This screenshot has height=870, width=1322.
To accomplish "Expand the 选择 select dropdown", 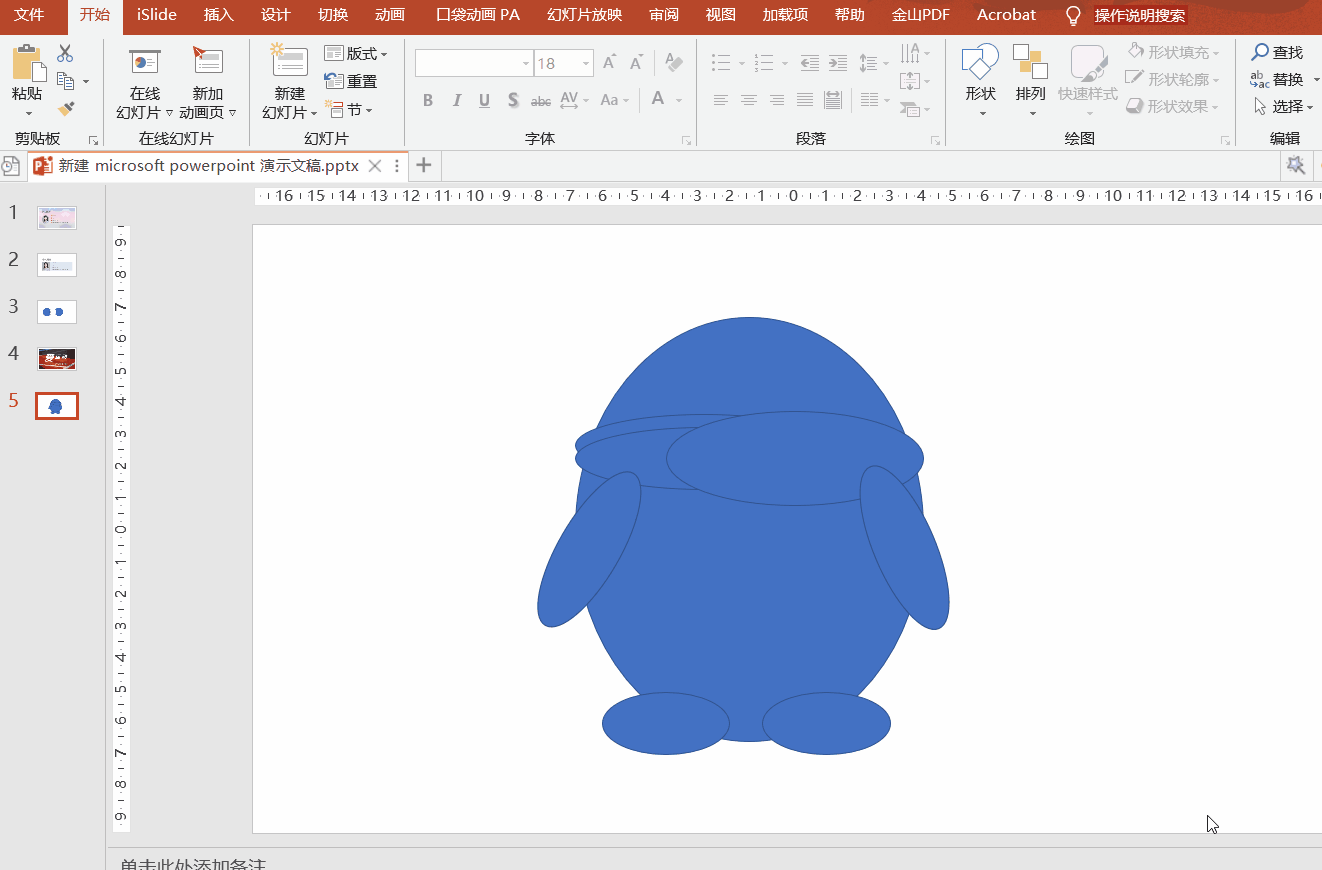I will coord(1283,106).
